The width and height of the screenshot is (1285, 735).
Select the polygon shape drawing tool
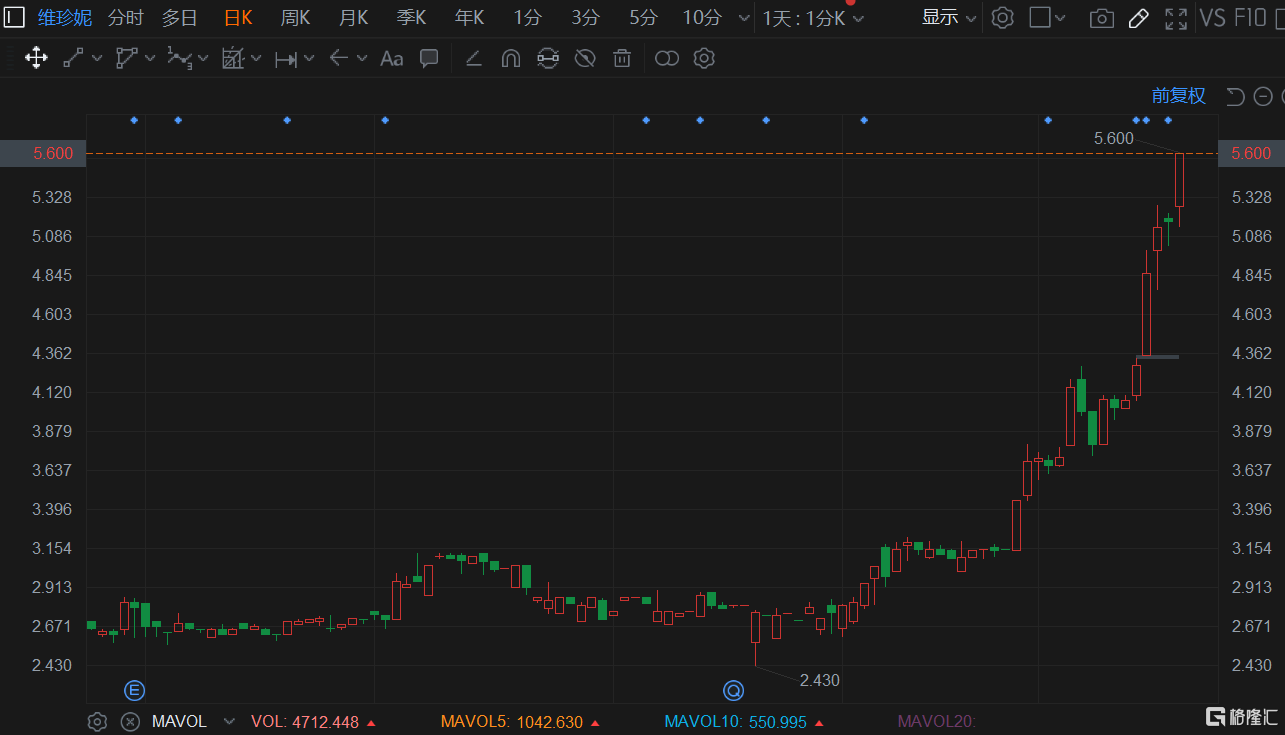[126, 58]
